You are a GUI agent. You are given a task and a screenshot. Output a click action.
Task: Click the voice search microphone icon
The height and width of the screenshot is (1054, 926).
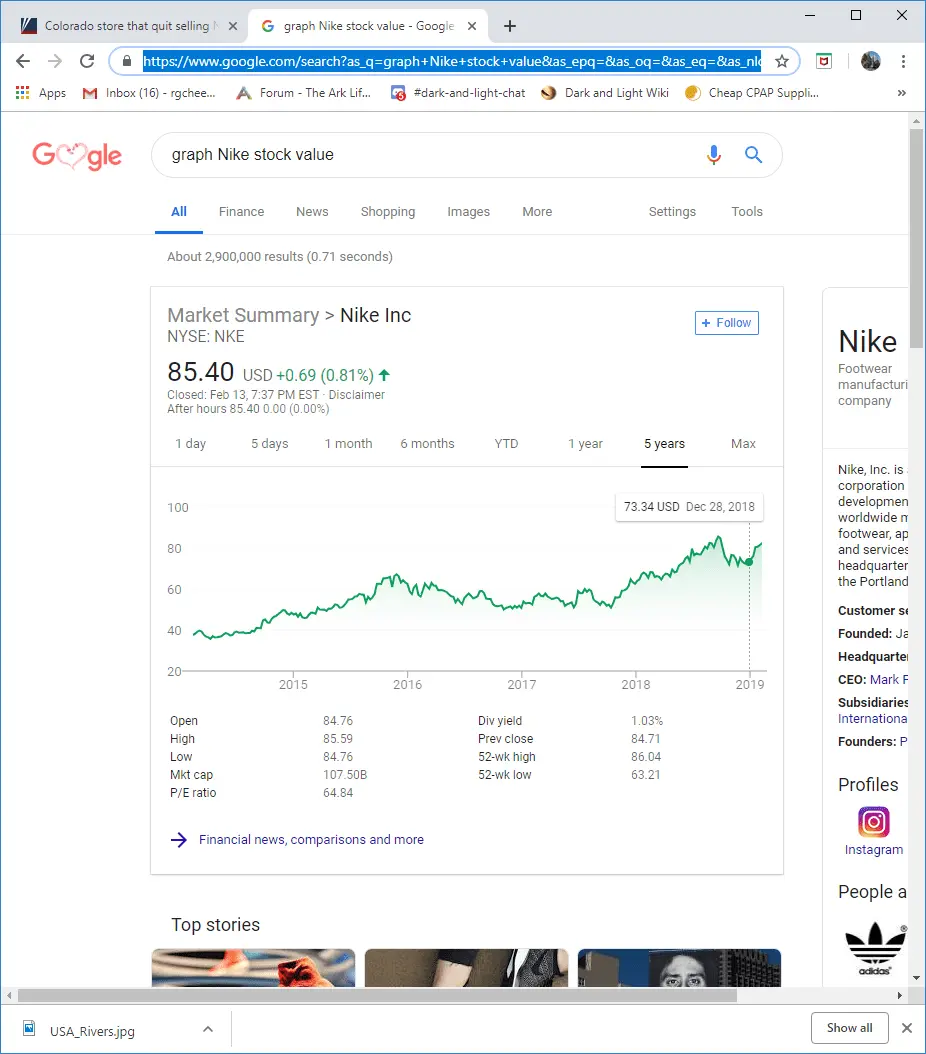pyautogui.click(x=713, y=155)
